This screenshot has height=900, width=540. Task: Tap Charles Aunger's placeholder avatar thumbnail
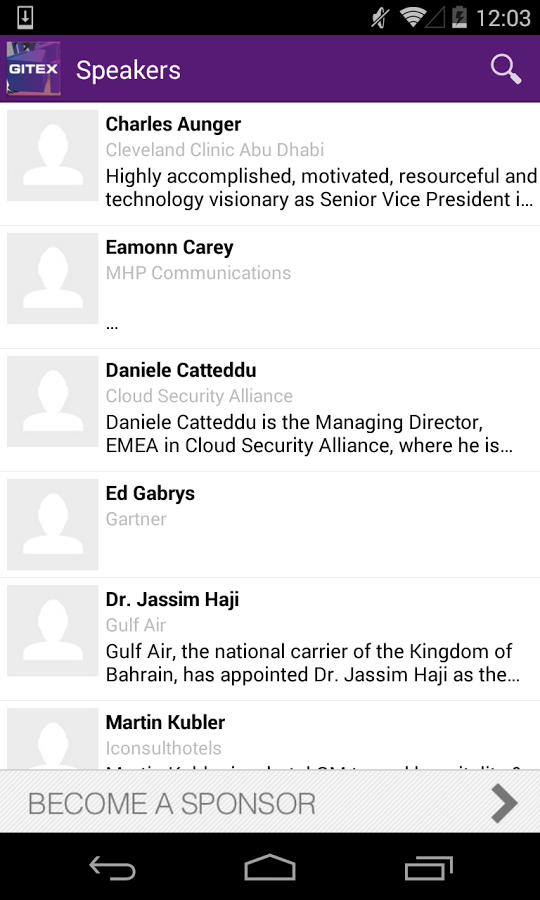coord(53,156)
